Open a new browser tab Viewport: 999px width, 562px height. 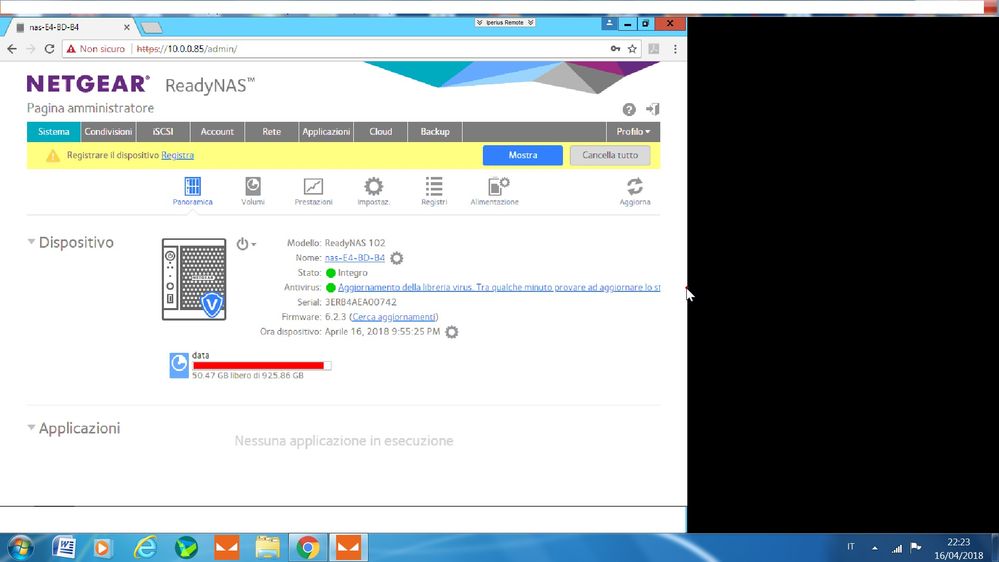[152, 27]
